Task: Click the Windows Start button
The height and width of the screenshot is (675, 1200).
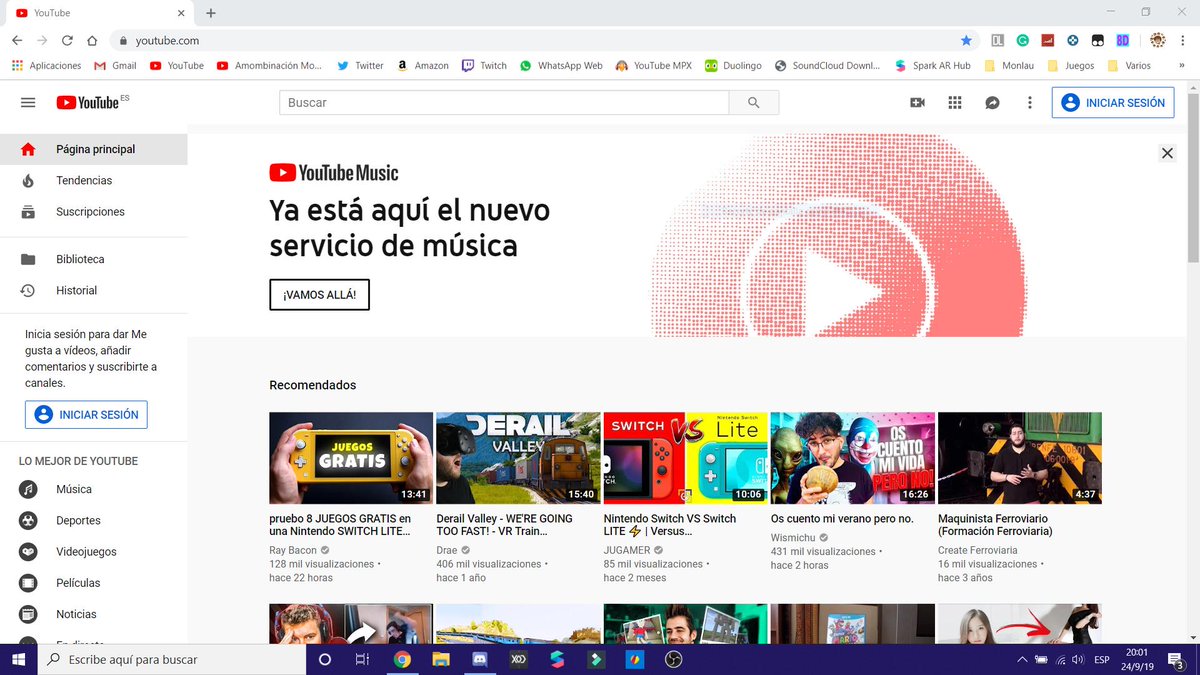Action: pyautogui.click(x=19, y=659)
